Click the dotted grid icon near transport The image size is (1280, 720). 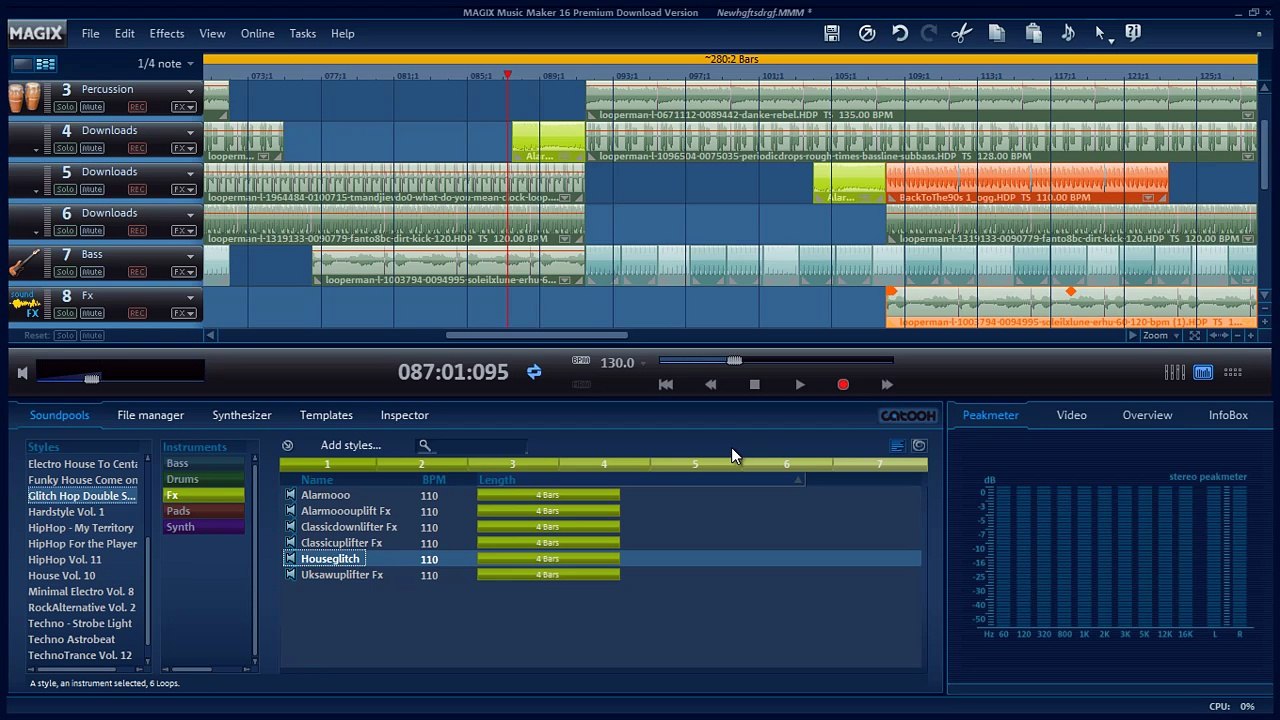1233,372
